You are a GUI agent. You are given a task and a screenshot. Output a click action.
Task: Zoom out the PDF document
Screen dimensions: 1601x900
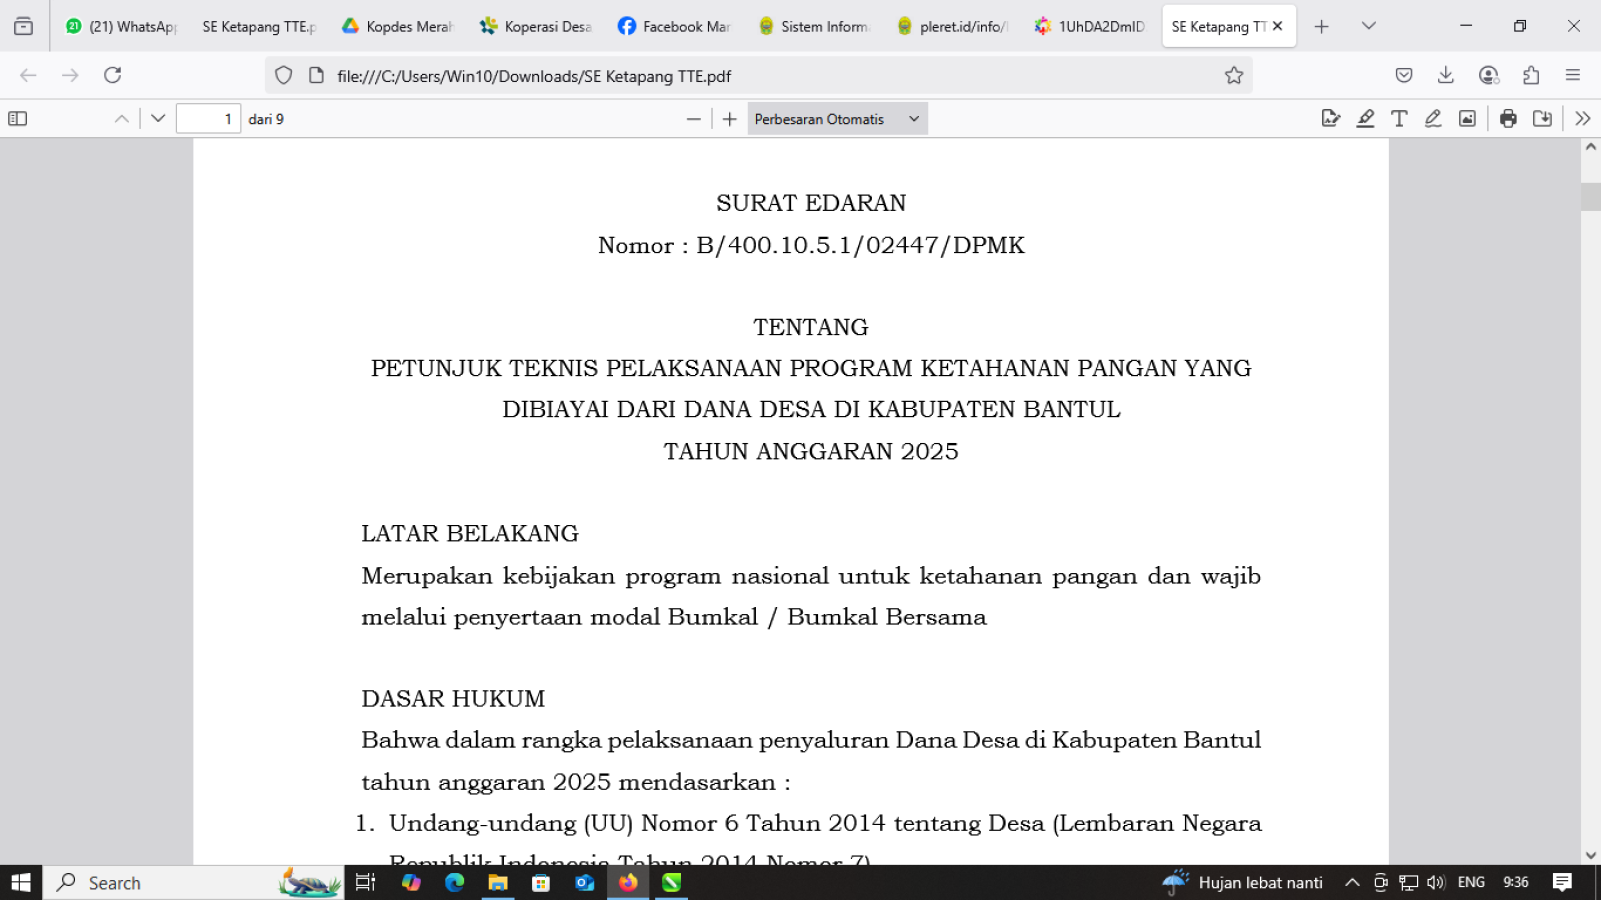coord(694,119)
